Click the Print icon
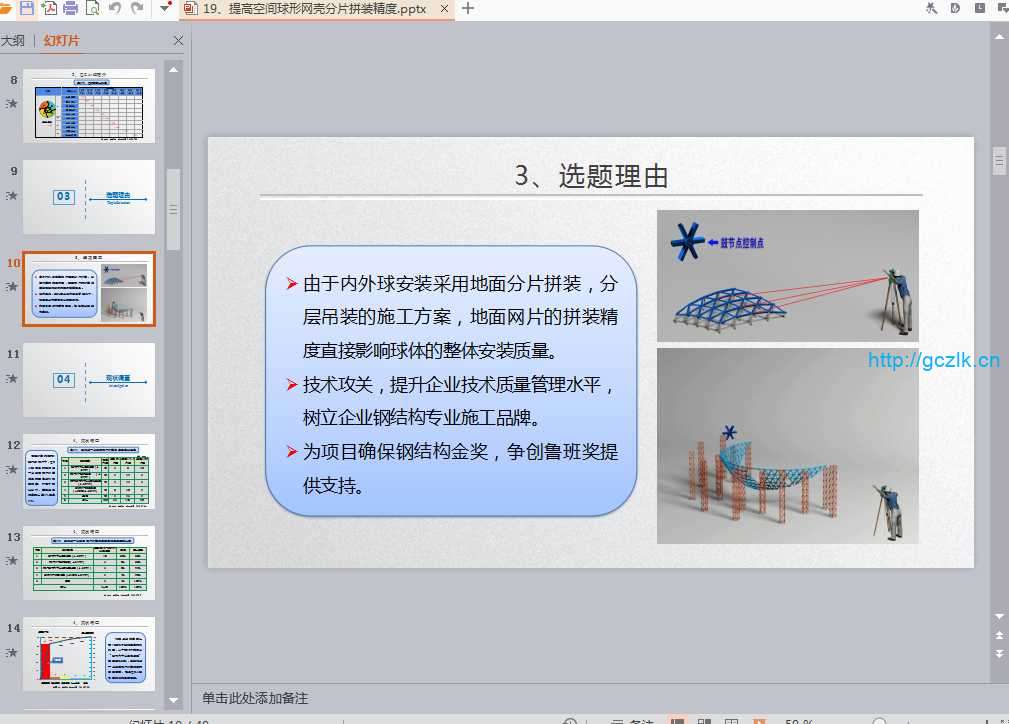The width and height of the screenshot is (1009, 724). (x=71, y=8)
